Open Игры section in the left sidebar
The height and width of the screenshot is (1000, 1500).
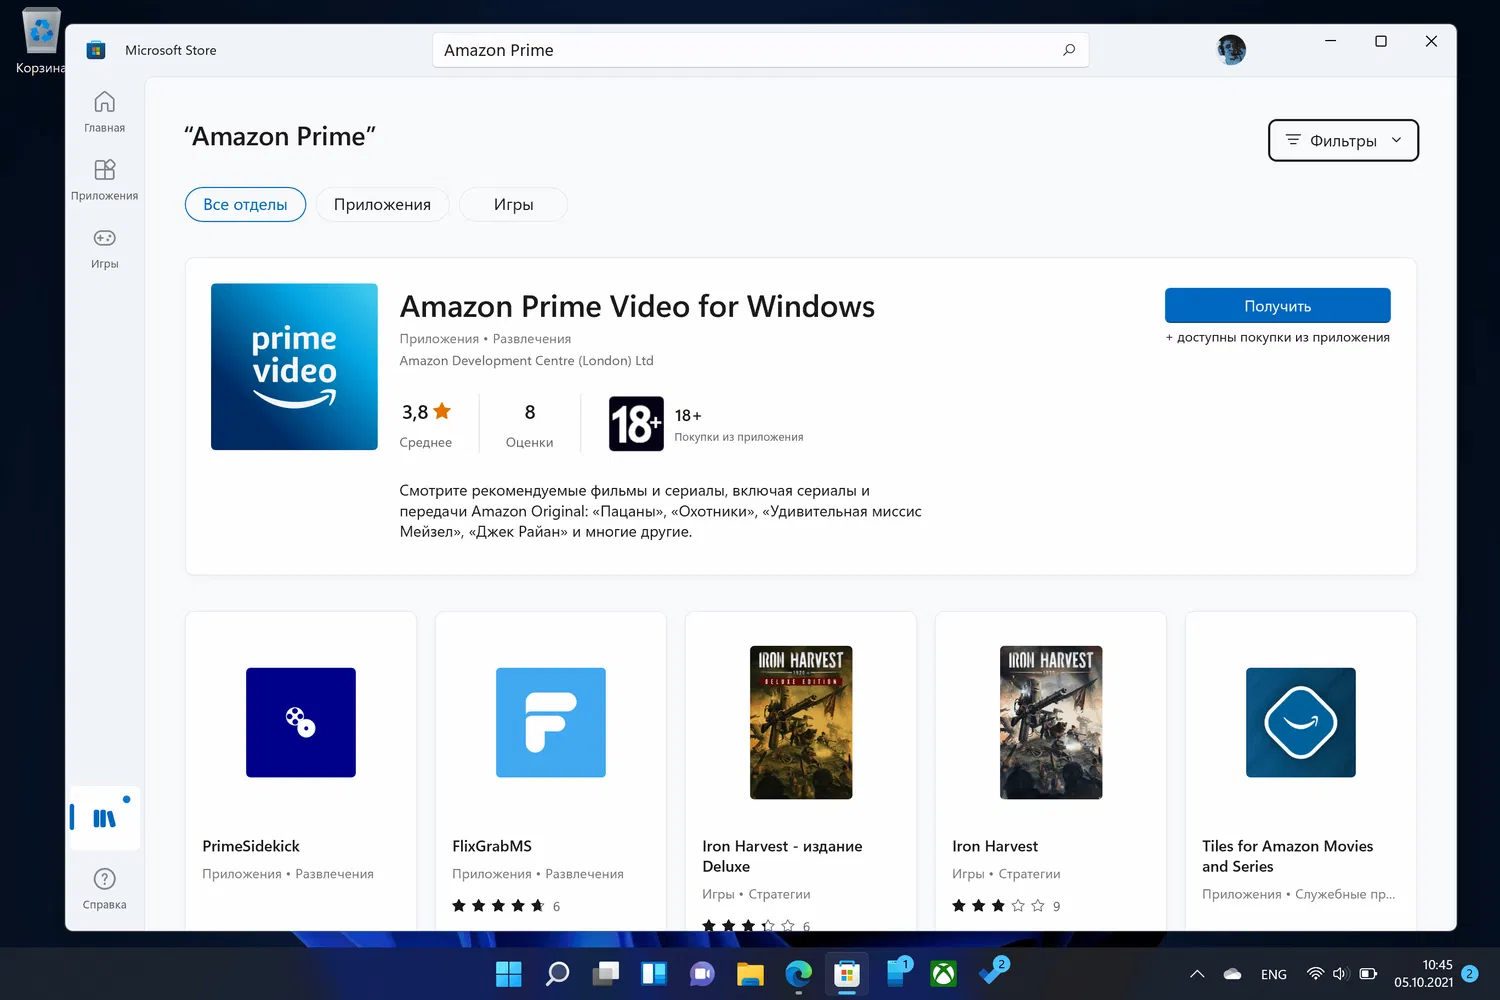pyautogui.click(x=104, y=248)
